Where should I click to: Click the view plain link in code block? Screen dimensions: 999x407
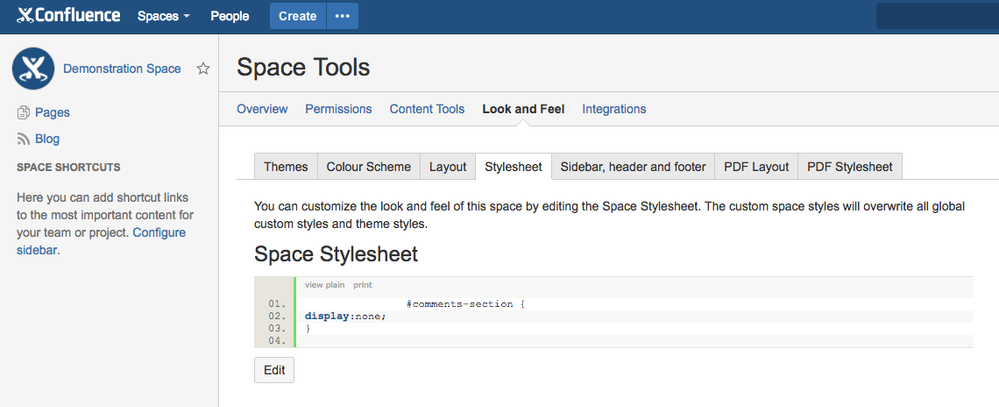[324, 285]
